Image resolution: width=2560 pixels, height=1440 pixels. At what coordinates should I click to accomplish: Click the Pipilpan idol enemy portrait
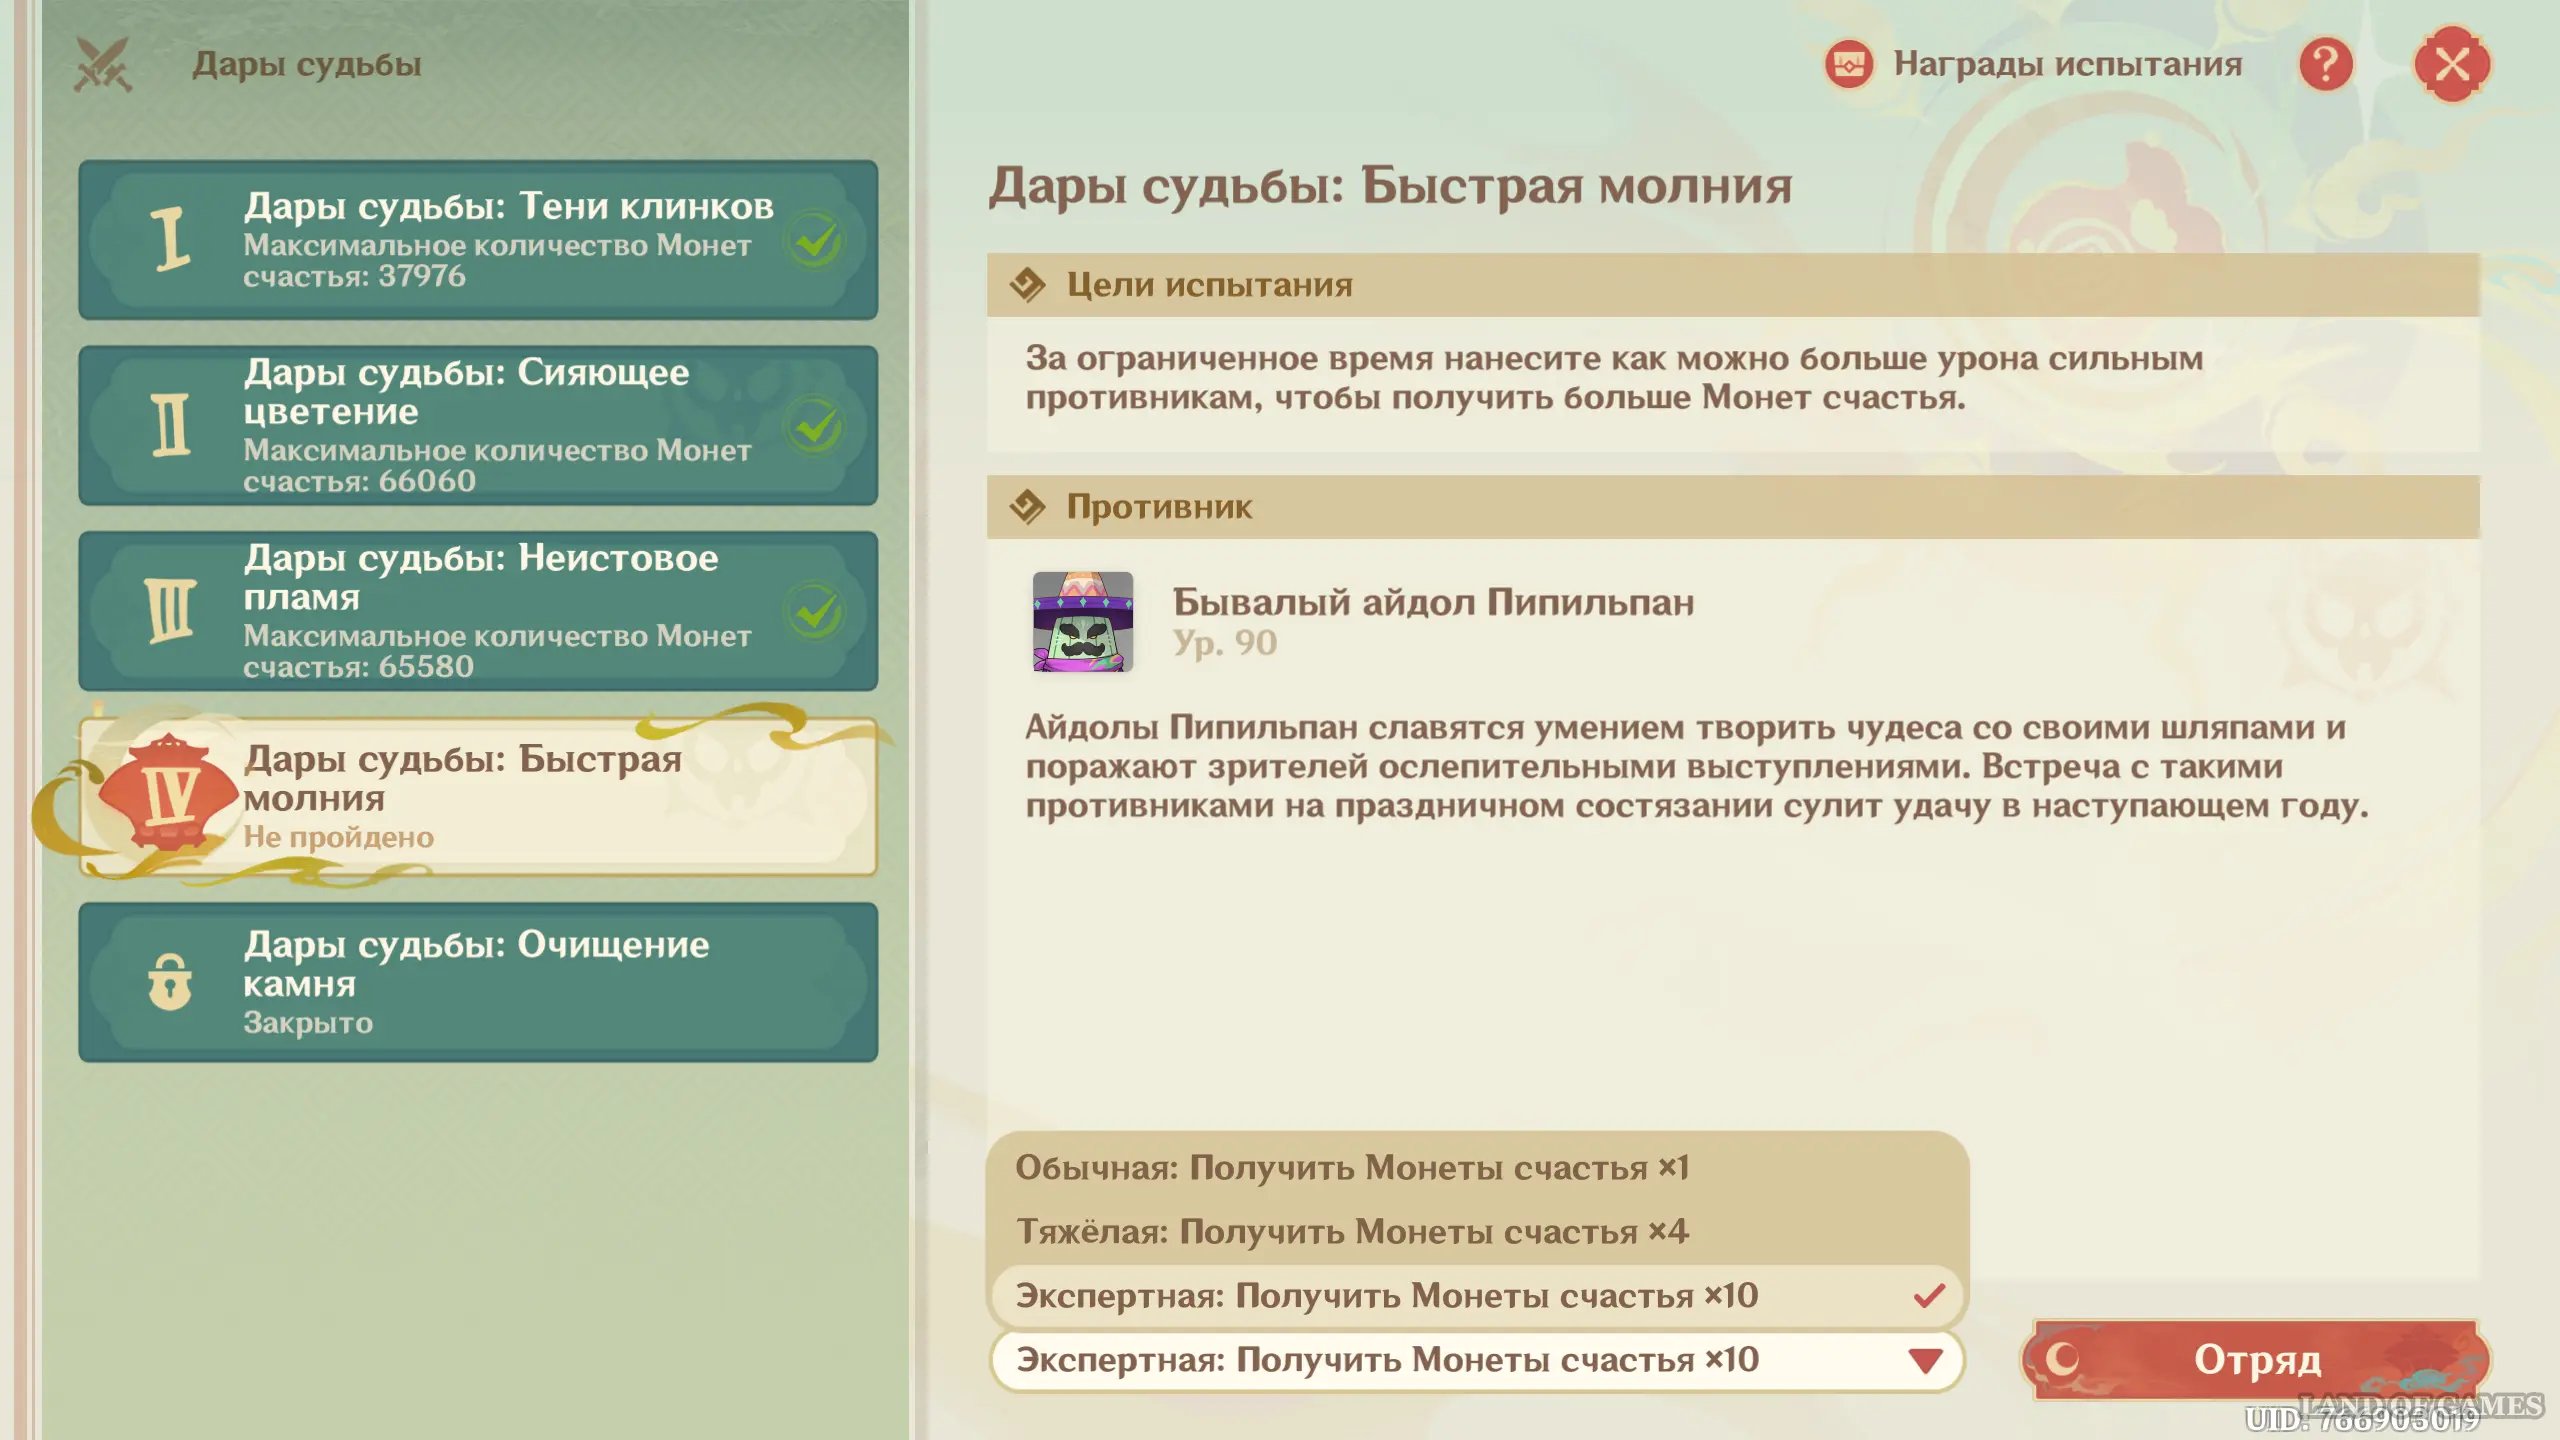[x=1082, y=621]
